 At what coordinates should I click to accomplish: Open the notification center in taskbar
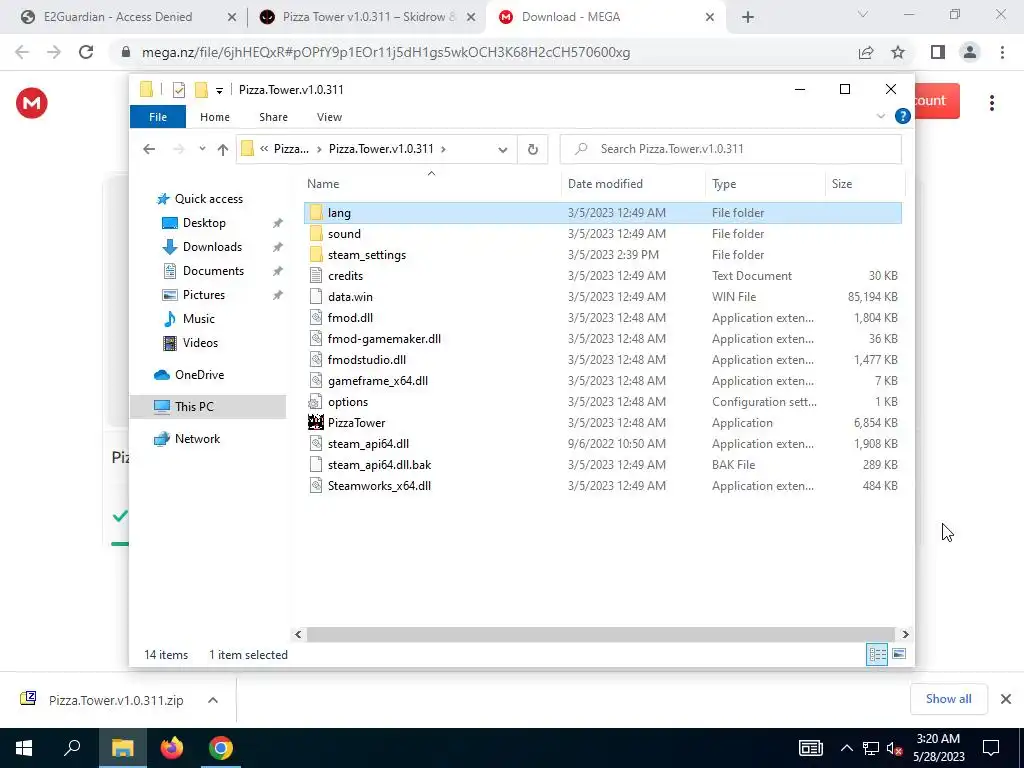pos(991,748)
